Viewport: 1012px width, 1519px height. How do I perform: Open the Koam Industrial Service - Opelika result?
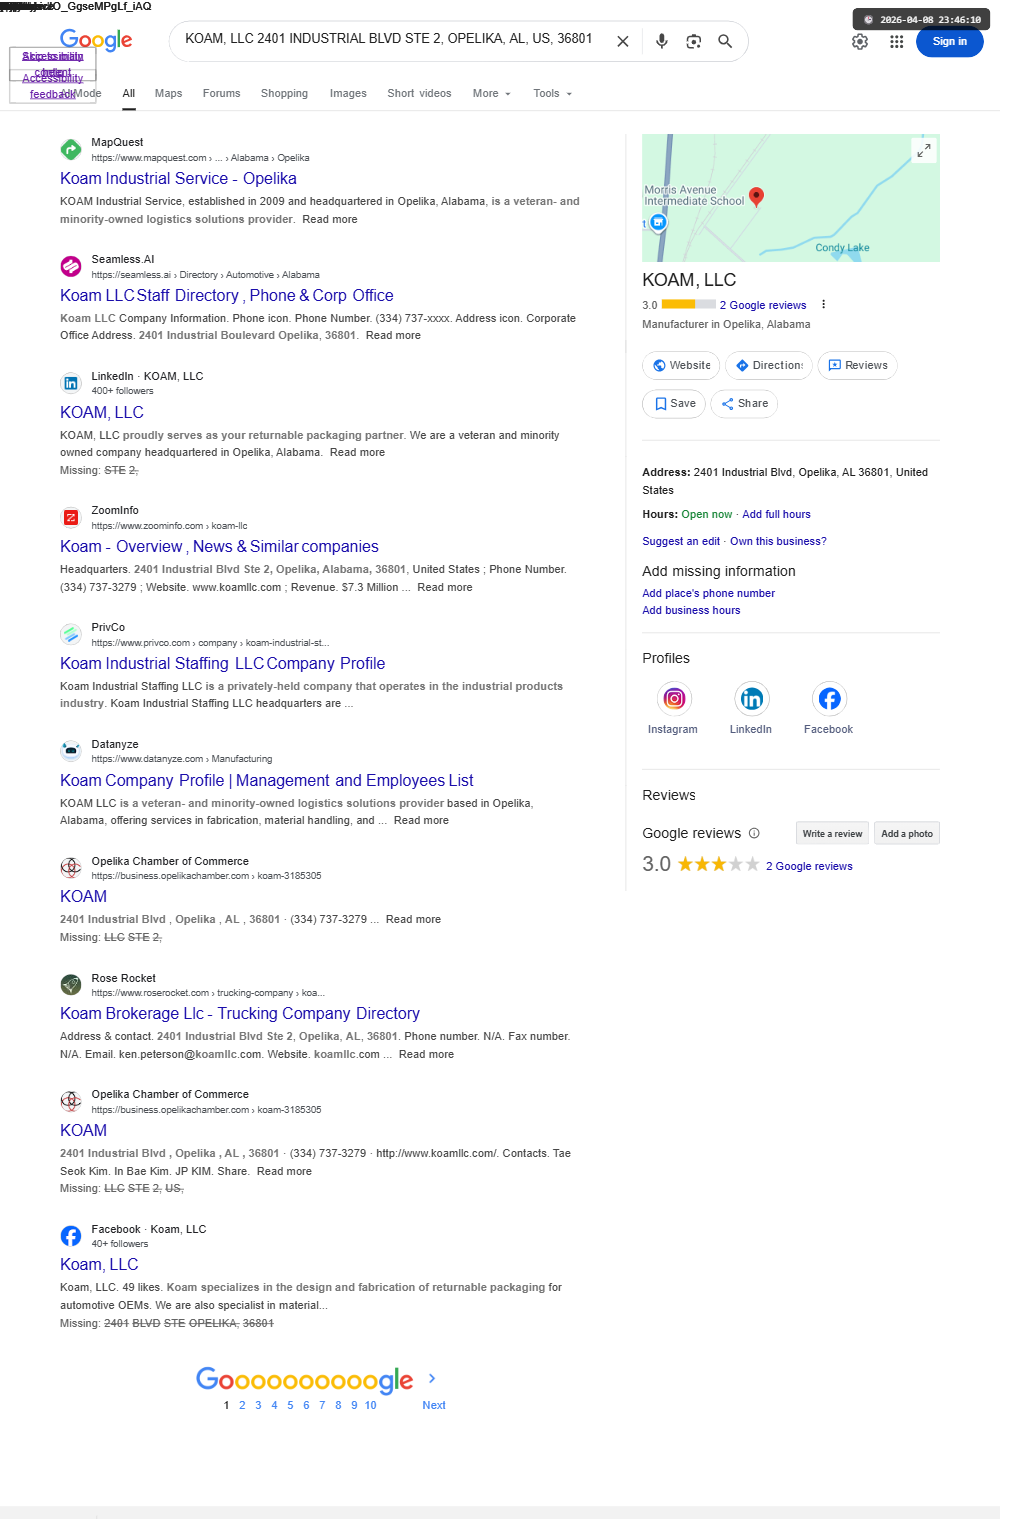pyautogui.click(x=178, y=178)
